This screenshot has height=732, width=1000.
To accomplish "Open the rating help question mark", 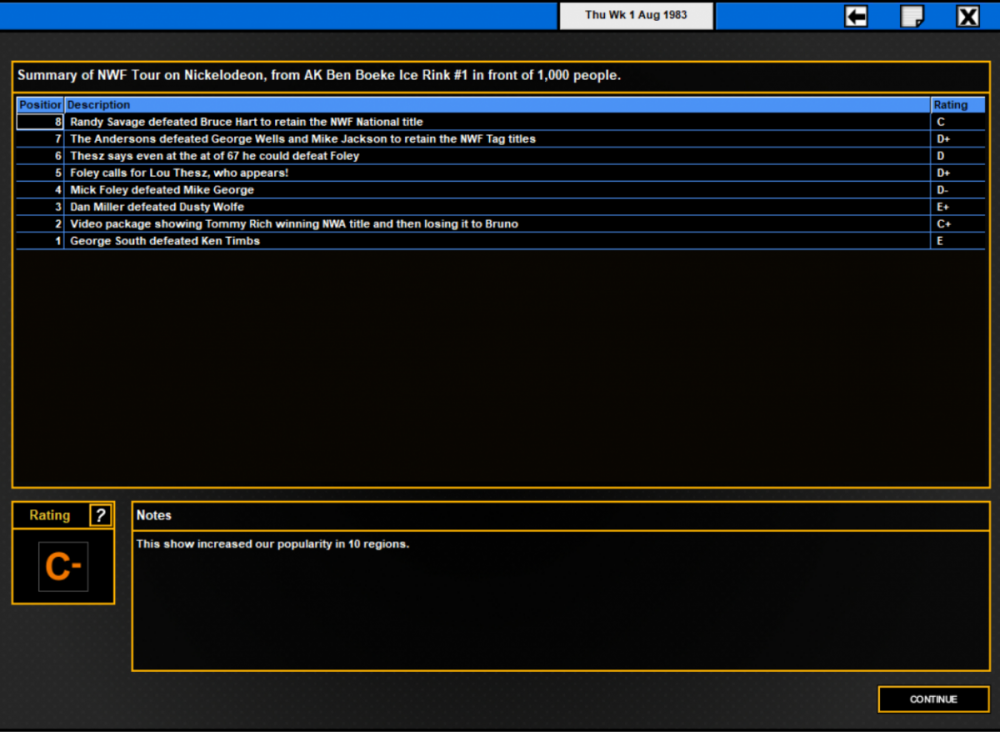I will [100, 515].
